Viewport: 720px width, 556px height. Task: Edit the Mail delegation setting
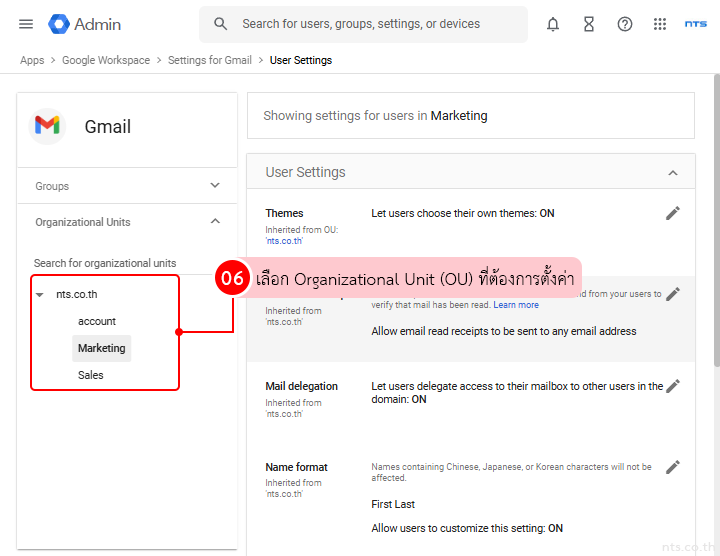[x=673, y=386]
